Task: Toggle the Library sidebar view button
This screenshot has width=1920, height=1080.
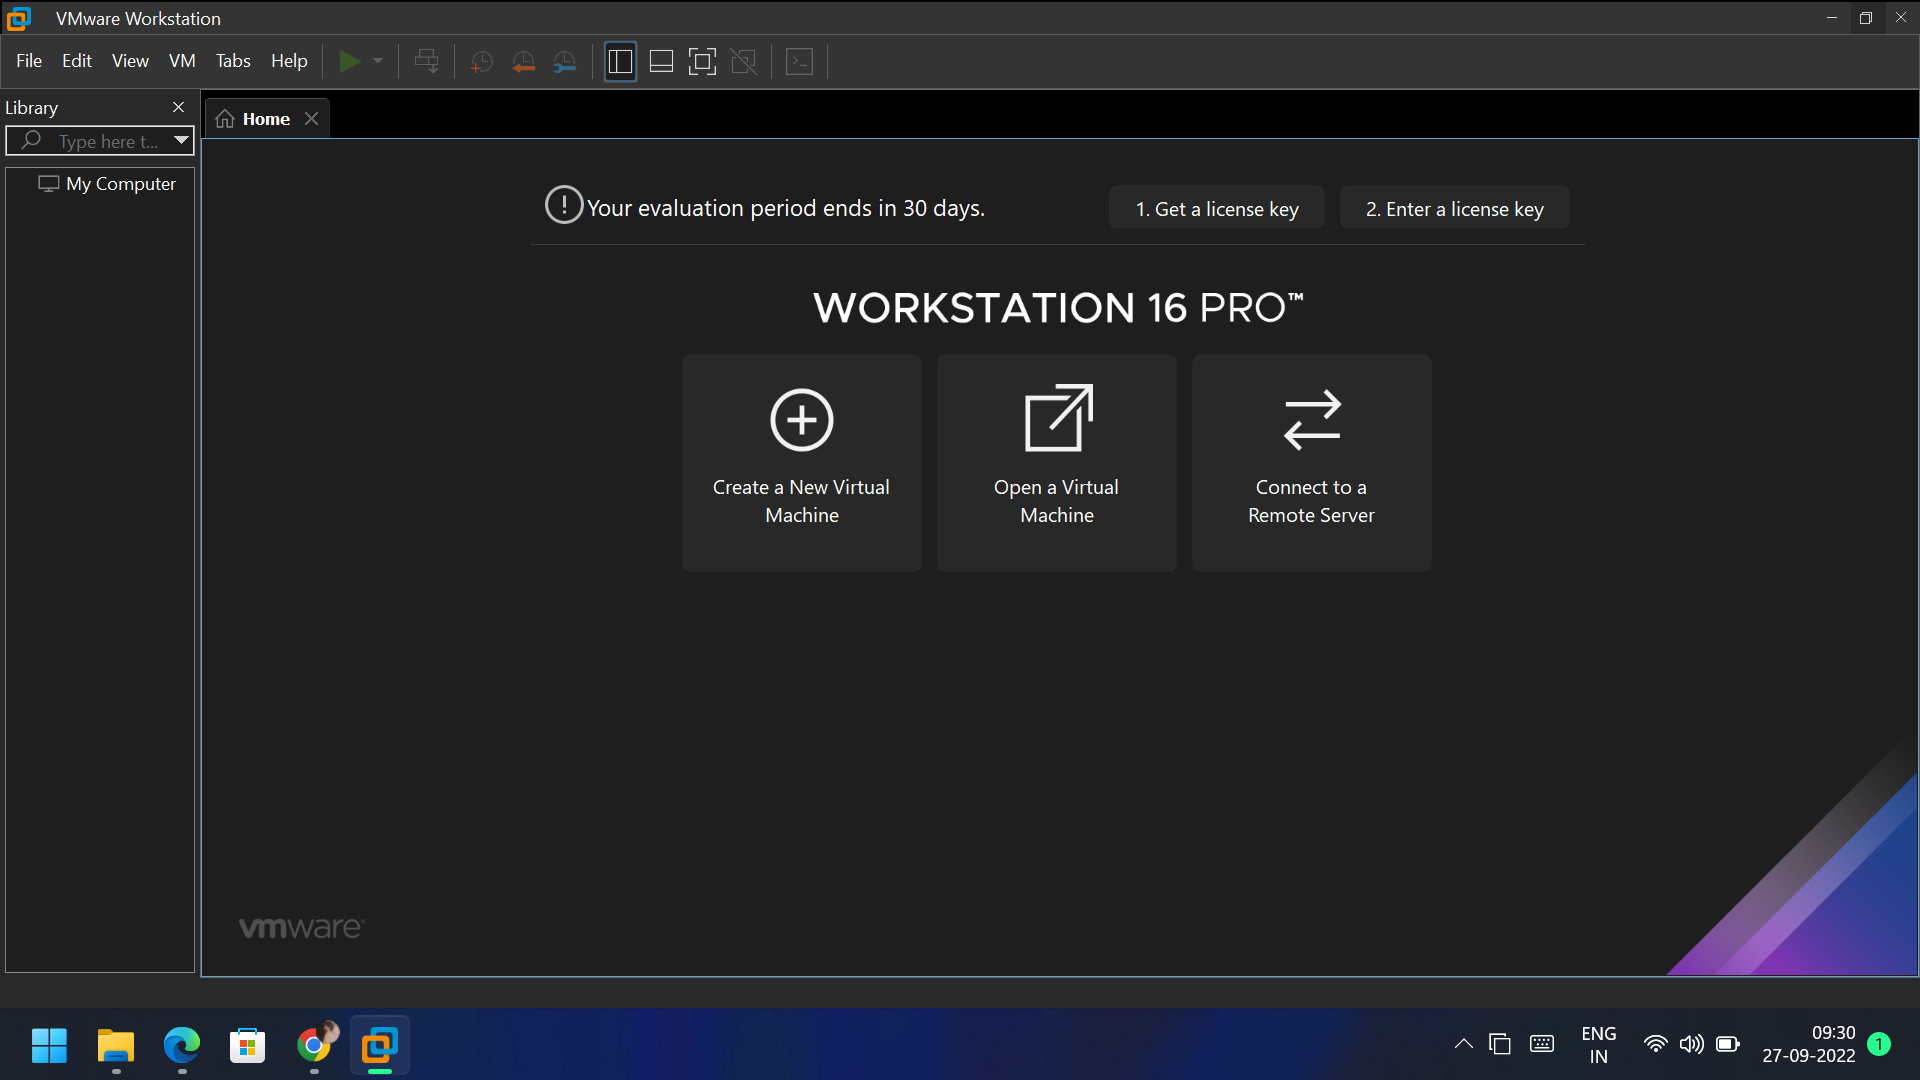Action: (x=620, y=61)
